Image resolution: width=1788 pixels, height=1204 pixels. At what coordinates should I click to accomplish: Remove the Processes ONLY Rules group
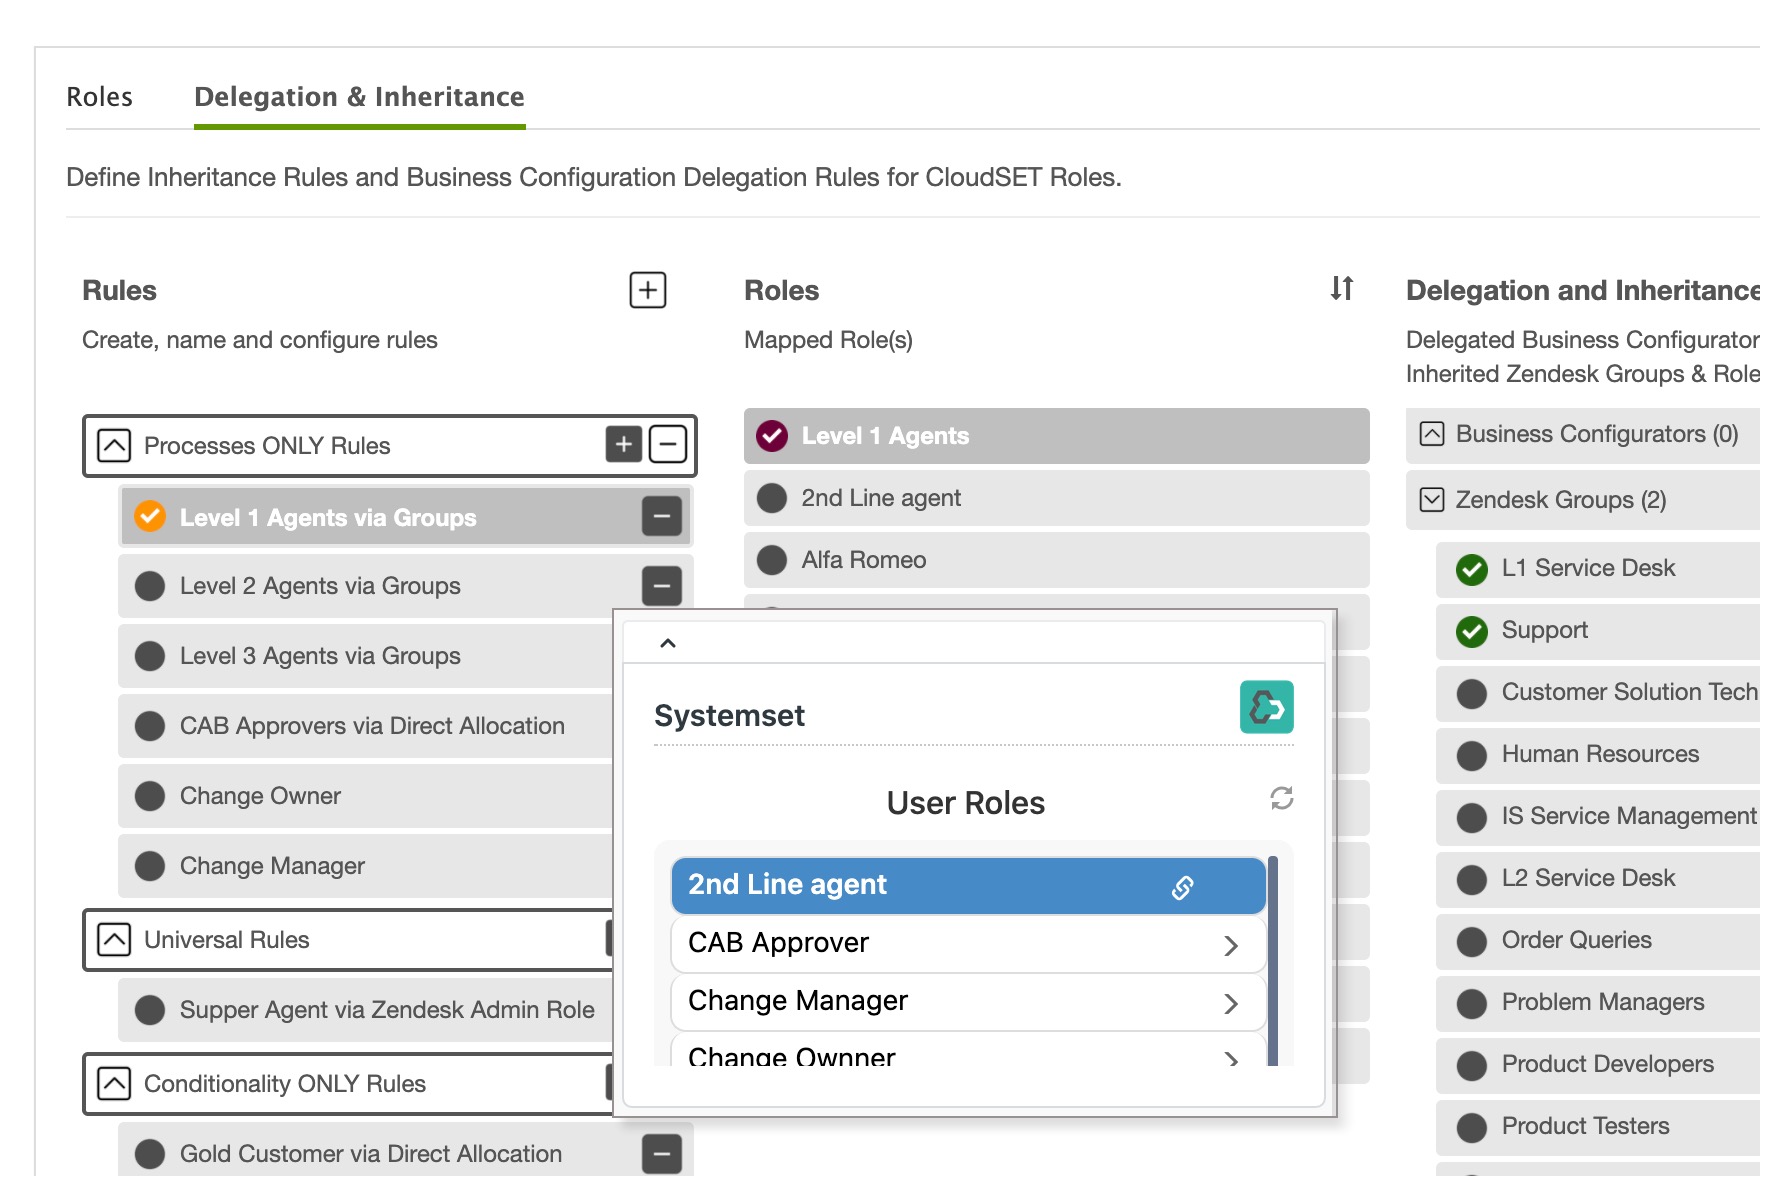668,444
